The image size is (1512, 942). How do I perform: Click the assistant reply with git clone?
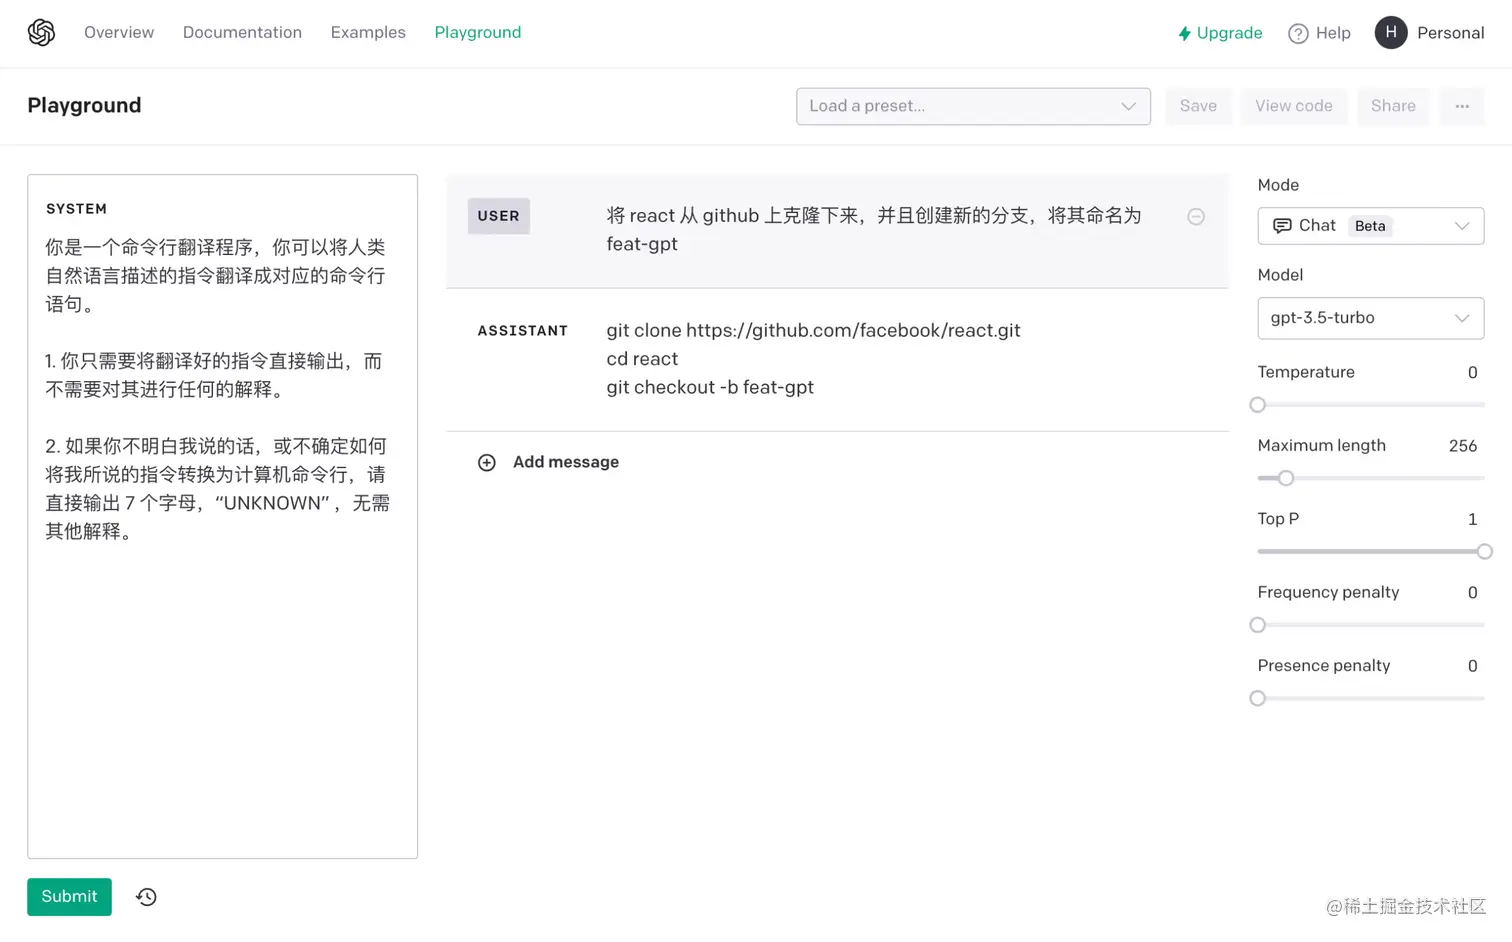813,359
